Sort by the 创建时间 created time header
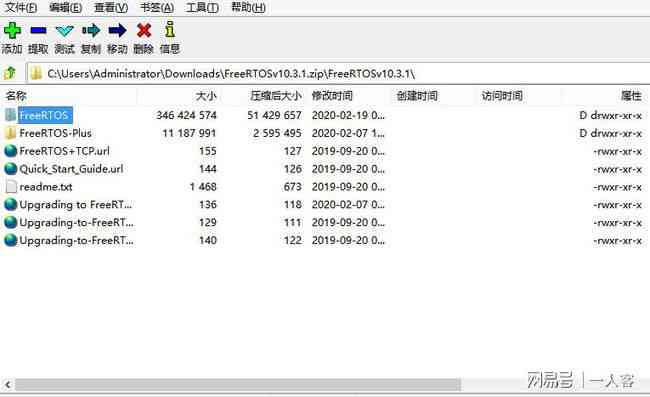 (x=417, y=96)
